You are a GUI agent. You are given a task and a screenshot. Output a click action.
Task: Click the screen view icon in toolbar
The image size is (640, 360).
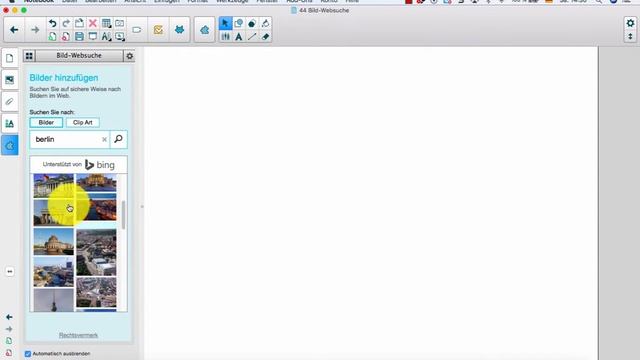click(x=93, y=37)
